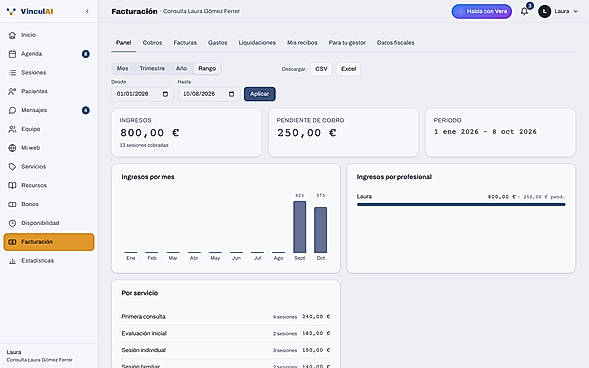Image resolution: width=589 pixels, height=368 pixels.
Task: Click the Mi web globe icon
Action: (x=12, y=148)
